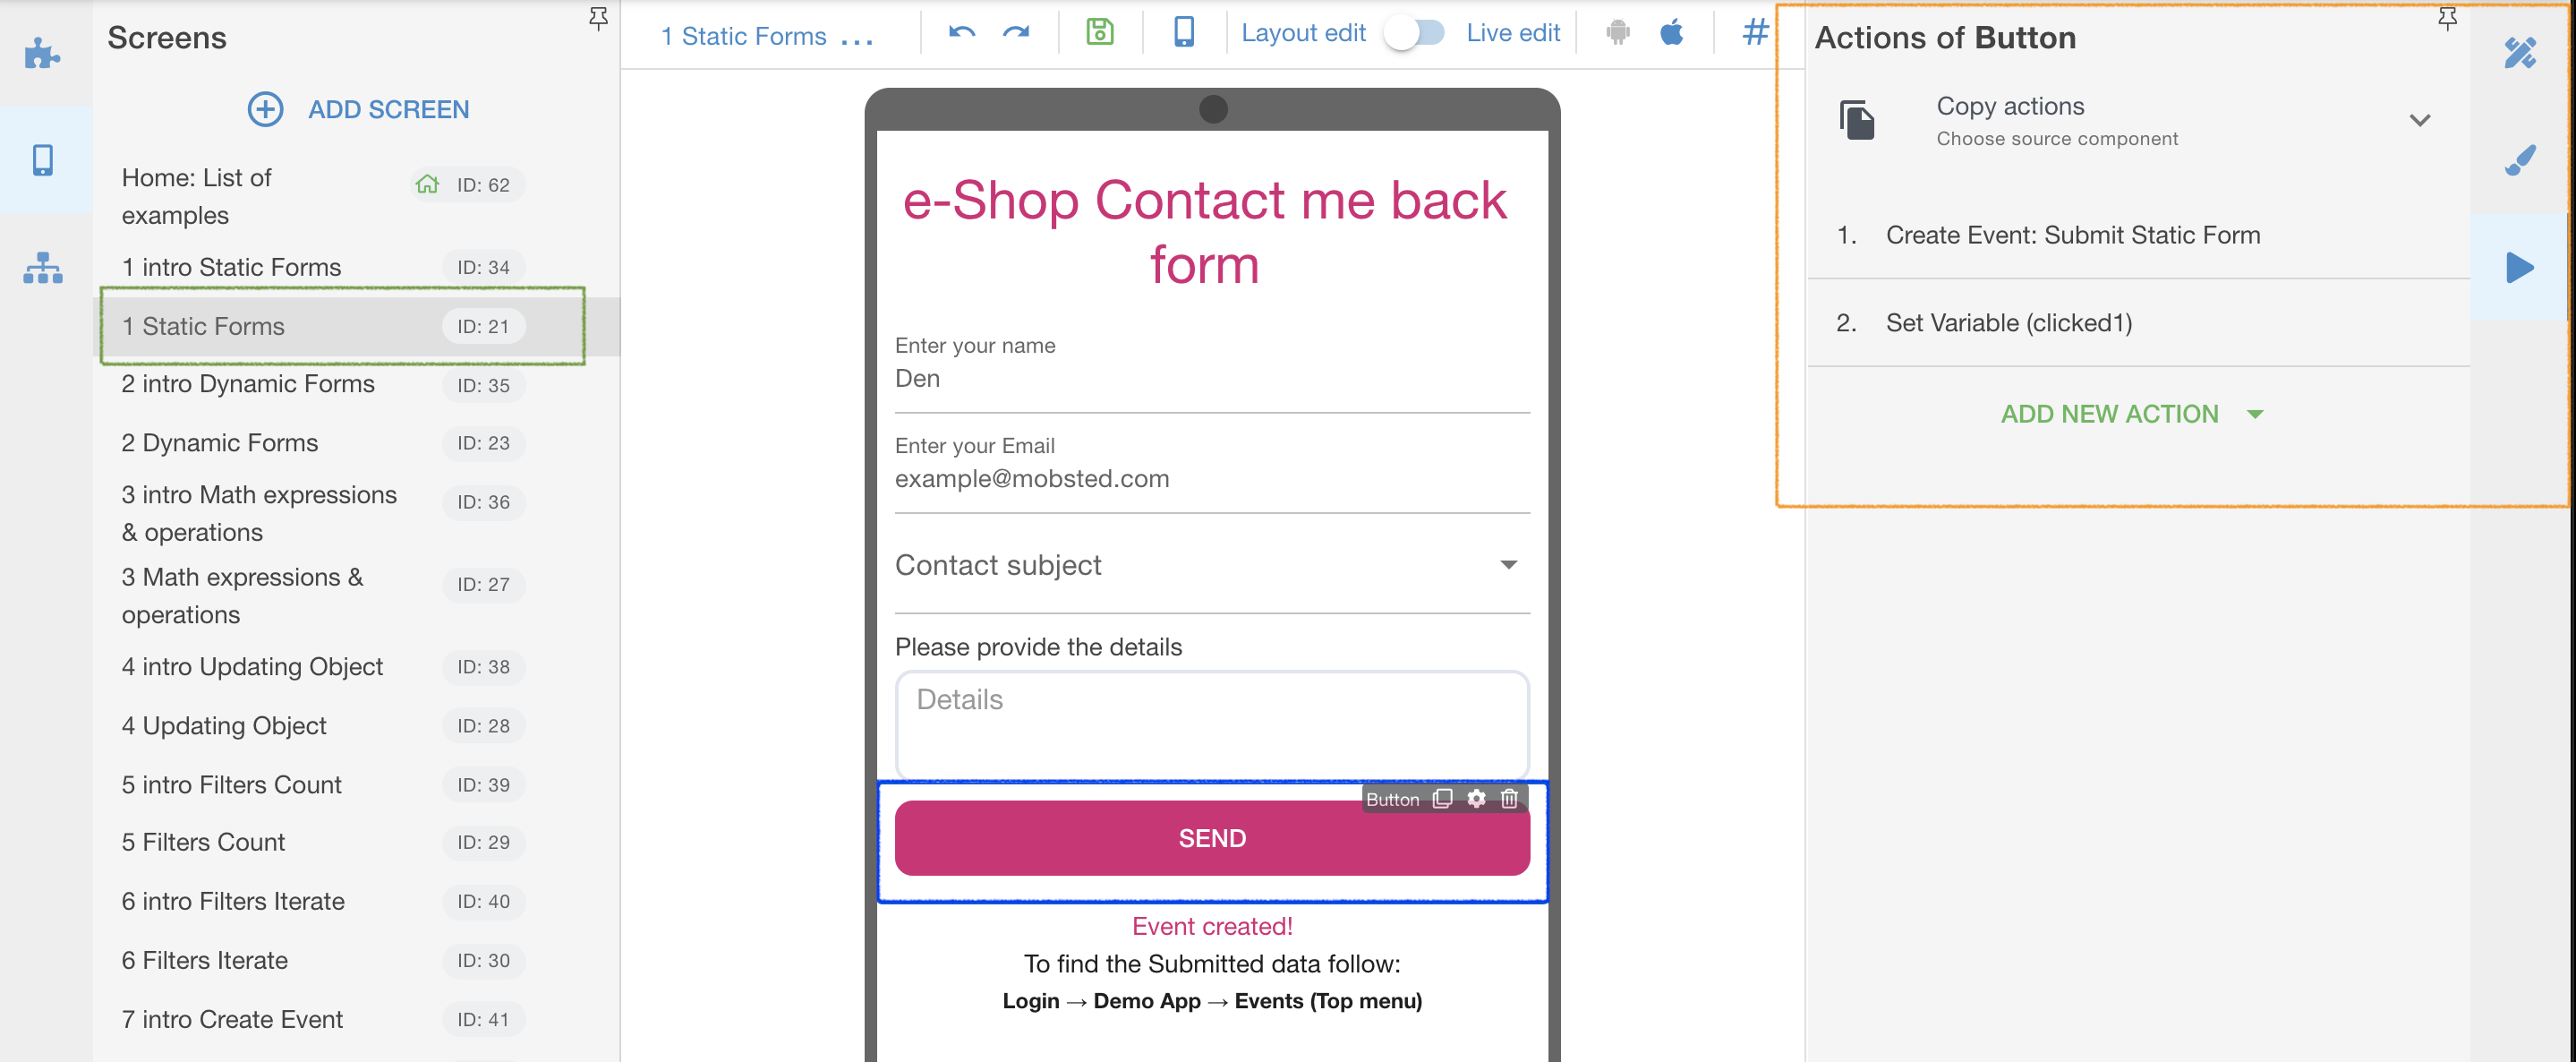2576x1062 pixels.
Task: Open the hierarchy tree sidebar icon
Action: pyautogui.click(x=43, y=268)
